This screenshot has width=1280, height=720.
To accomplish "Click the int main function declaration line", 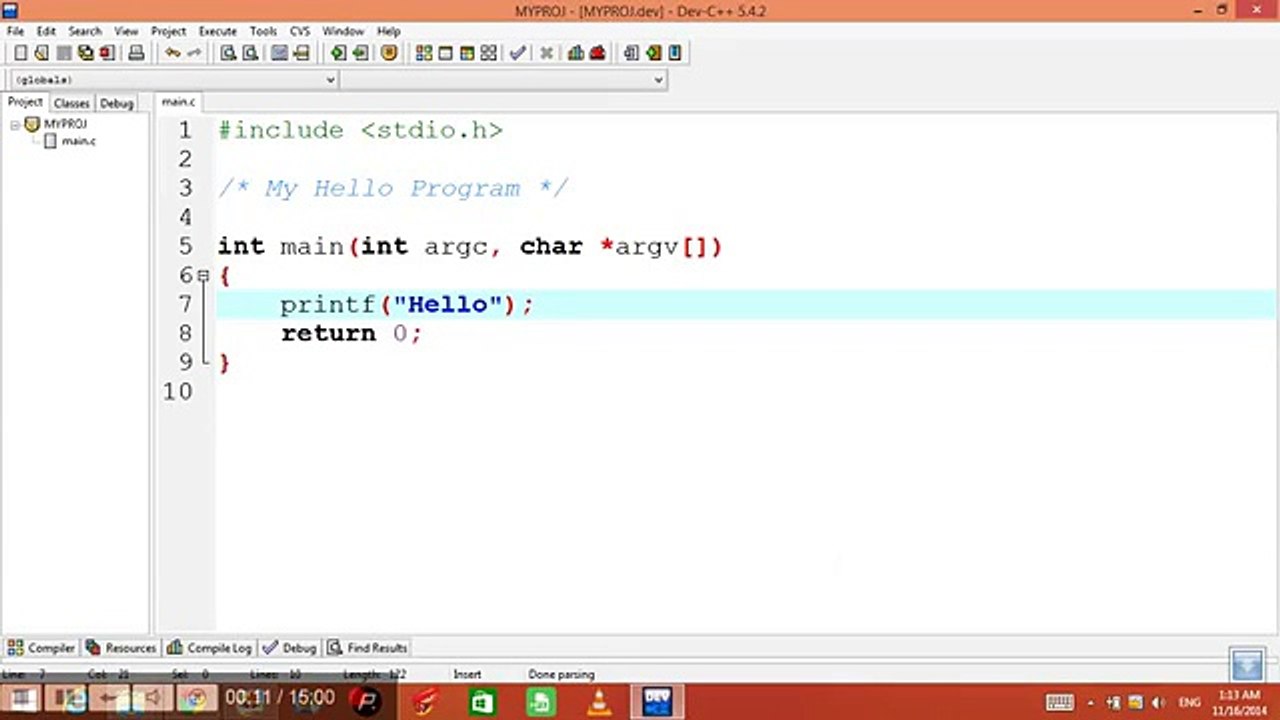I will tap(470, 246).
